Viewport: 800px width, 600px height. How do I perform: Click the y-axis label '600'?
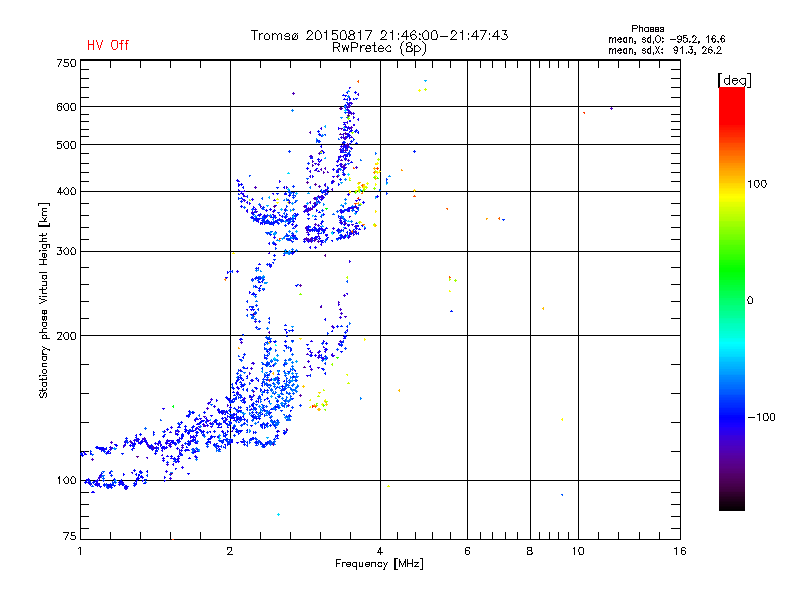[x=66, y=107]
